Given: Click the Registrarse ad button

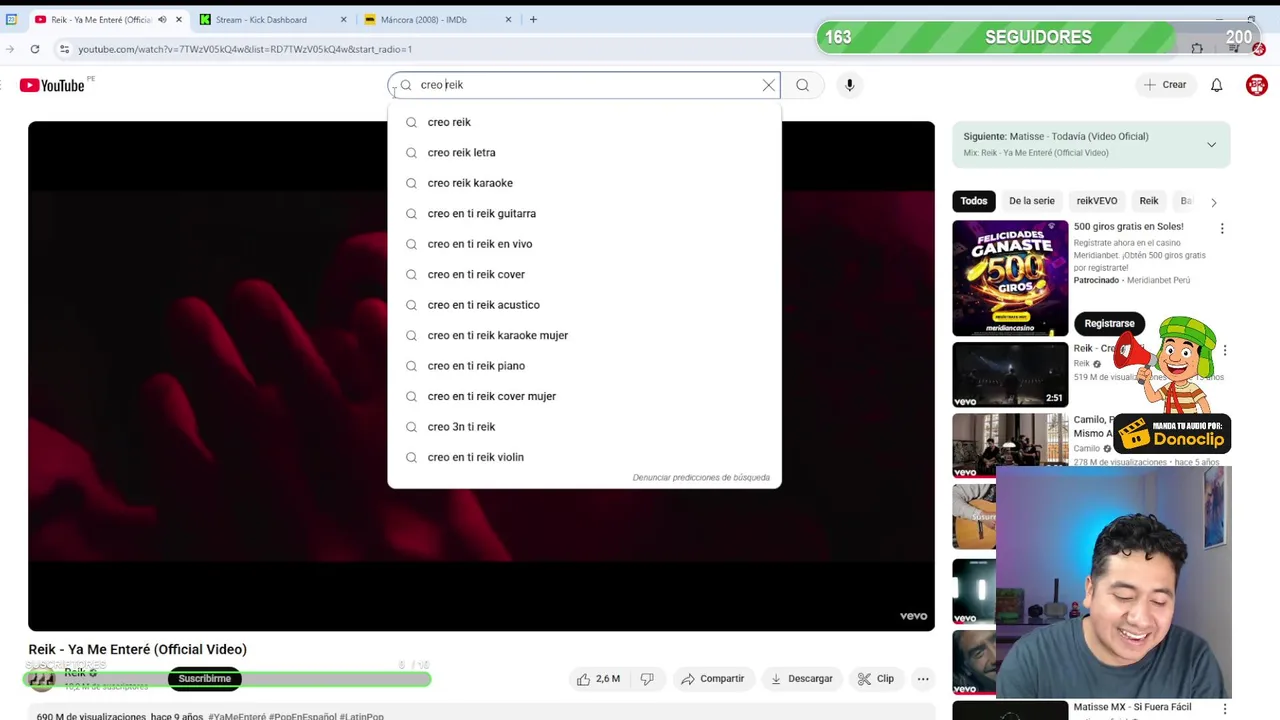Looking at the screenshot, I should (x=1109, y=324).
